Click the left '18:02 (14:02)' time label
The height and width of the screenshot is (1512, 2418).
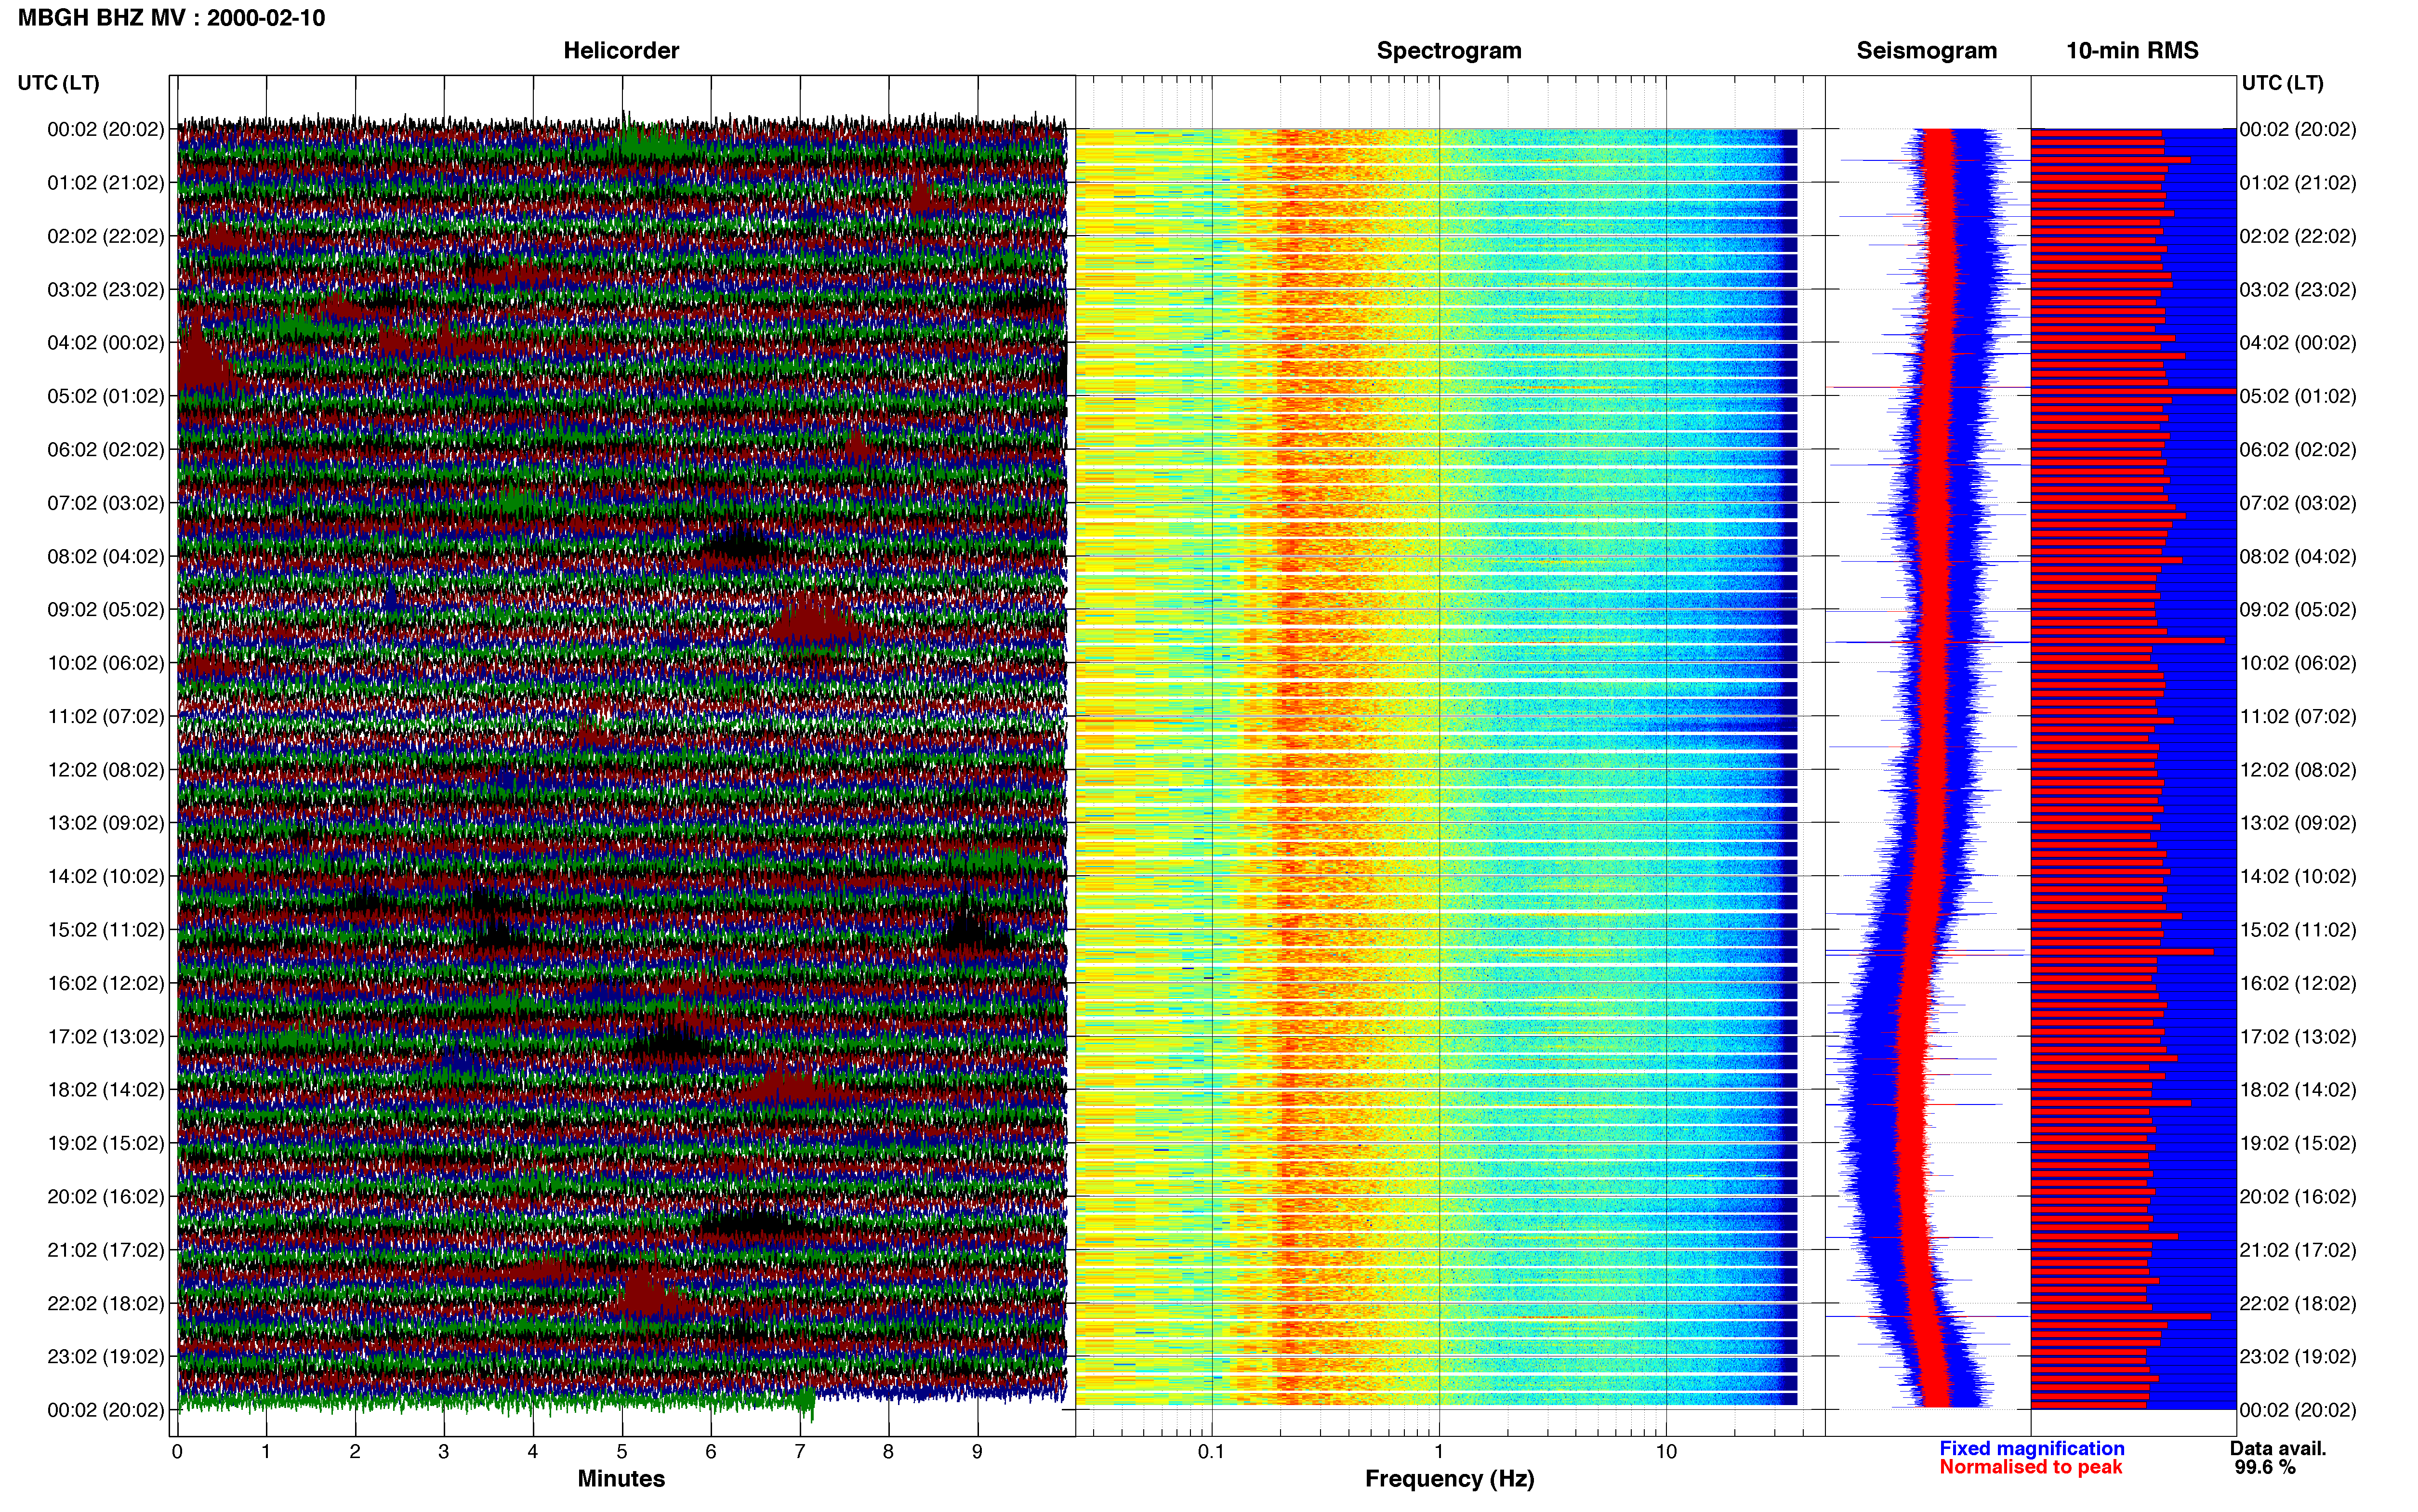106,1090
